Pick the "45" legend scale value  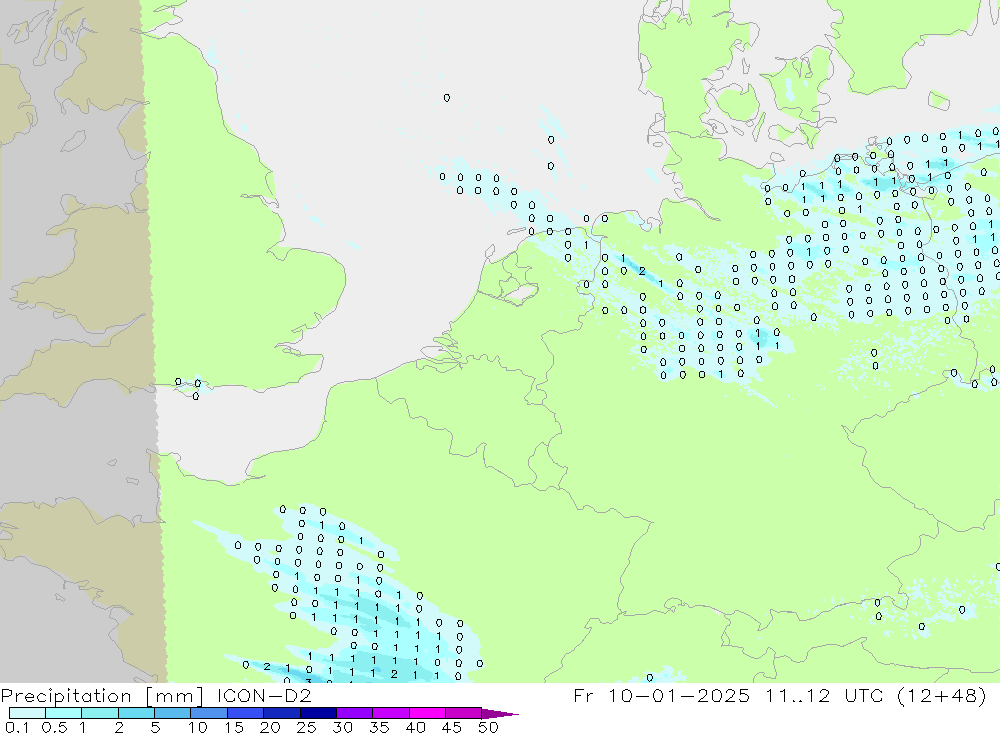coord(452,727)
